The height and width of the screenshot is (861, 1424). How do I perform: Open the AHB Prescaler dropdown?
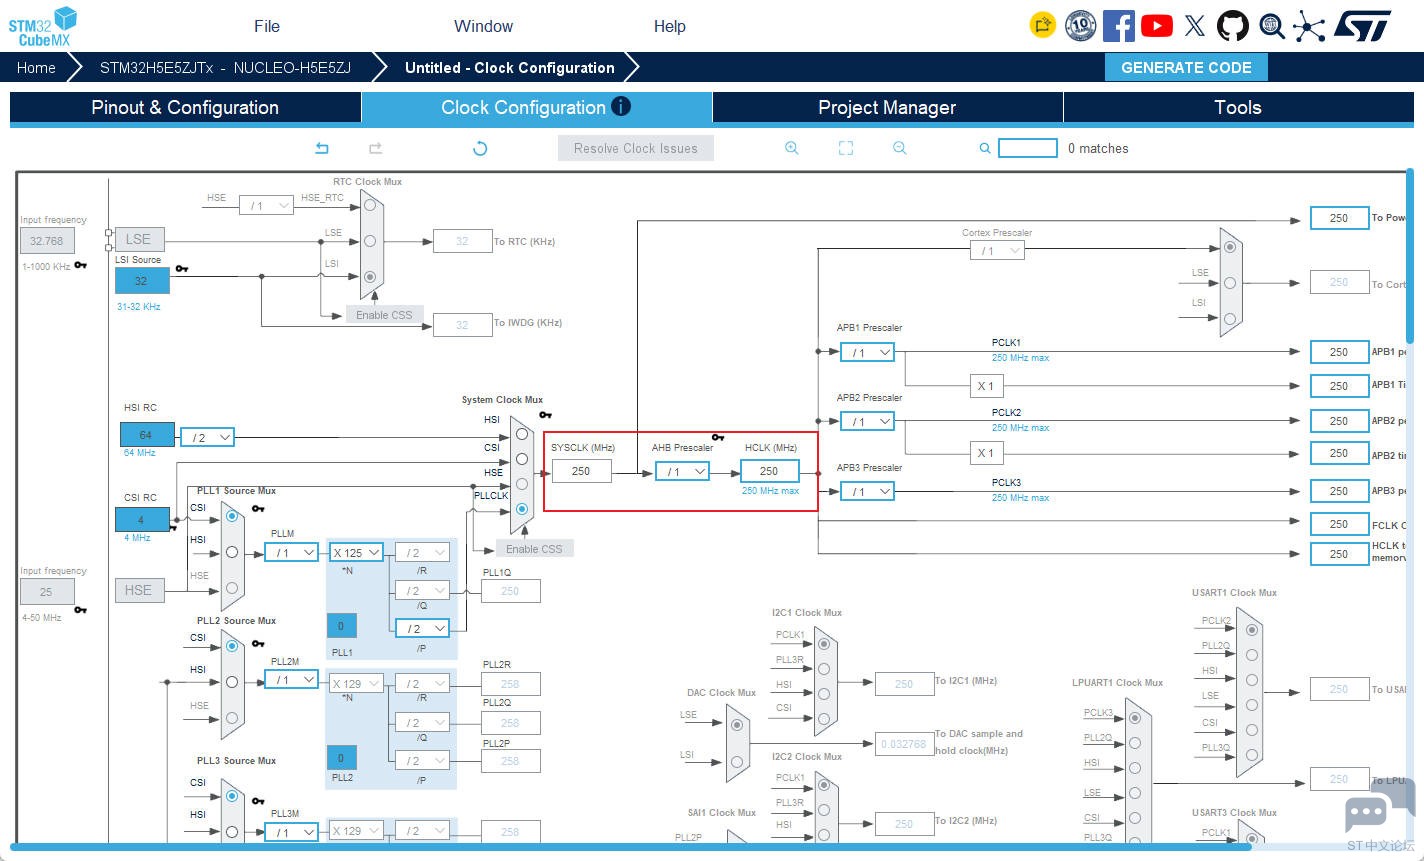pos(682,471)
